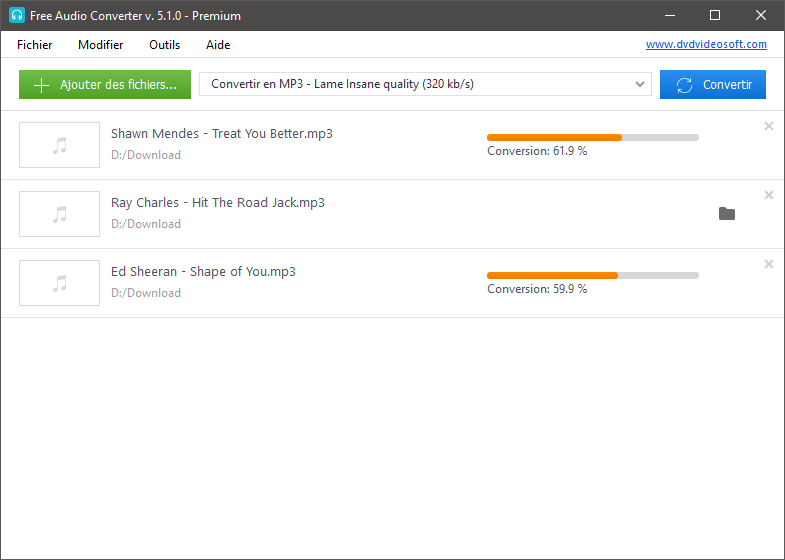Click music note thumbnail of Ray Charles track
The width and height of the screenshot is (785, 560).
[60, 214]
